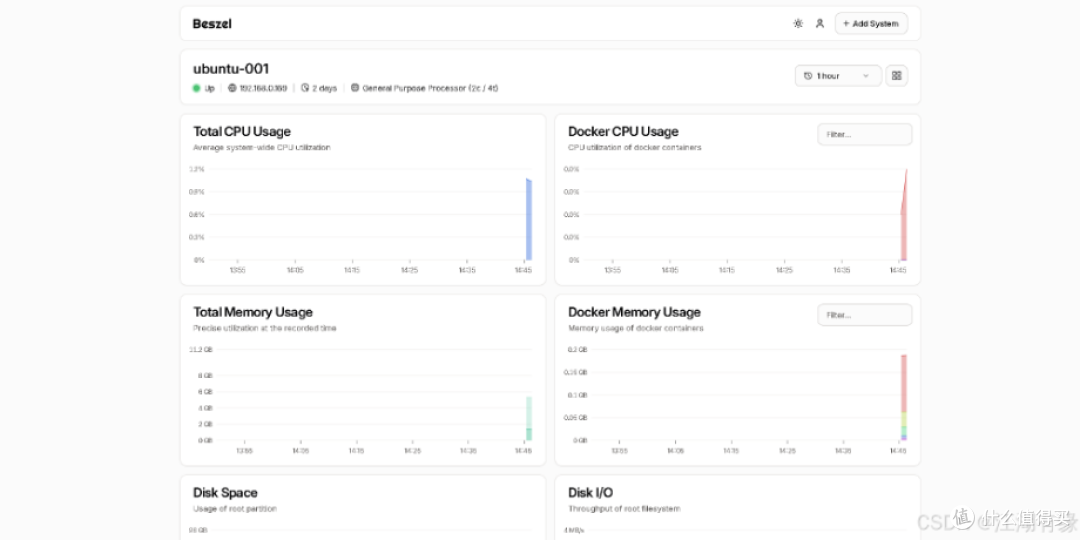Focus the Docker CPU Usage filter field
The width and height of the screenshot is (1080, 540).
865,134
